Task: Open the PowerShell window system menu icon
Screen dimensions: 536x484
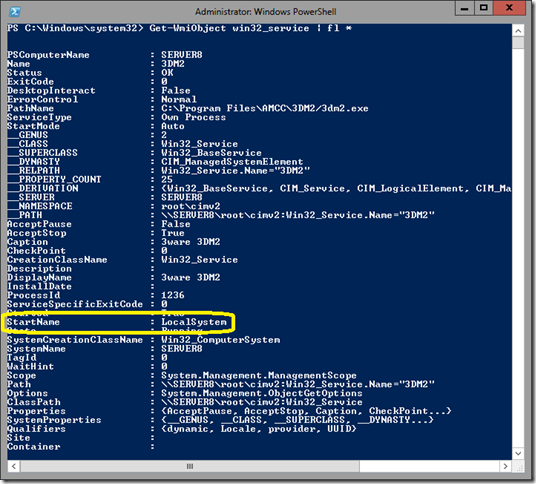Action: (15, 11)
